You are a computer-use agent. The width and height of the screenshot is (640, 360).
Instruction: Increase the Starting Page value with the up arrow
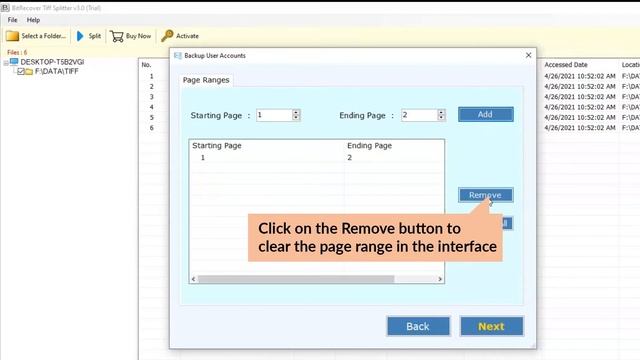296,112
